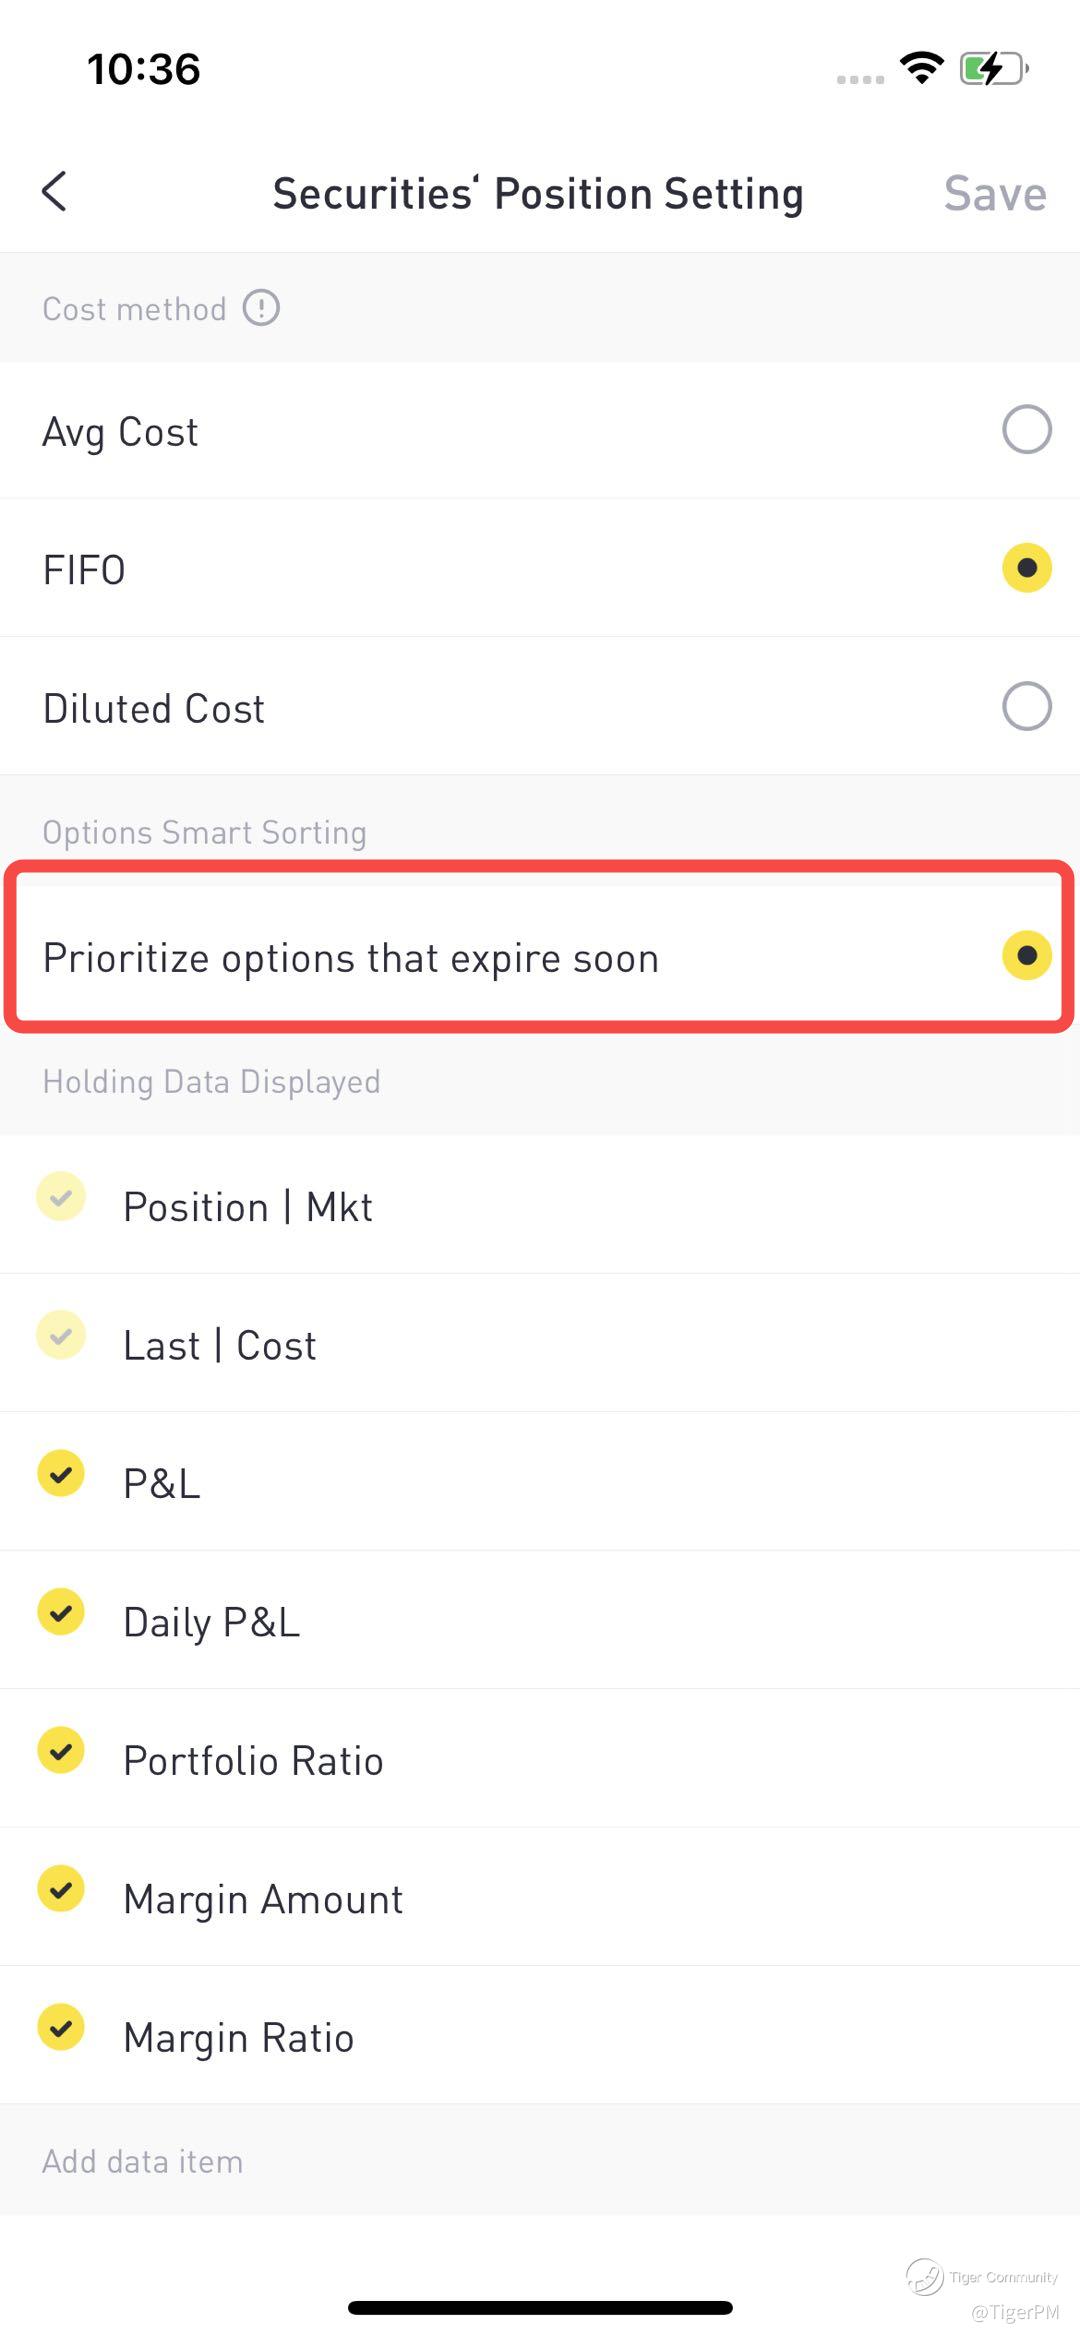Image resolution: width=1080 pixels, height=2337 pixels.
Task: Open the Cost method info icon
Action: 261,308
